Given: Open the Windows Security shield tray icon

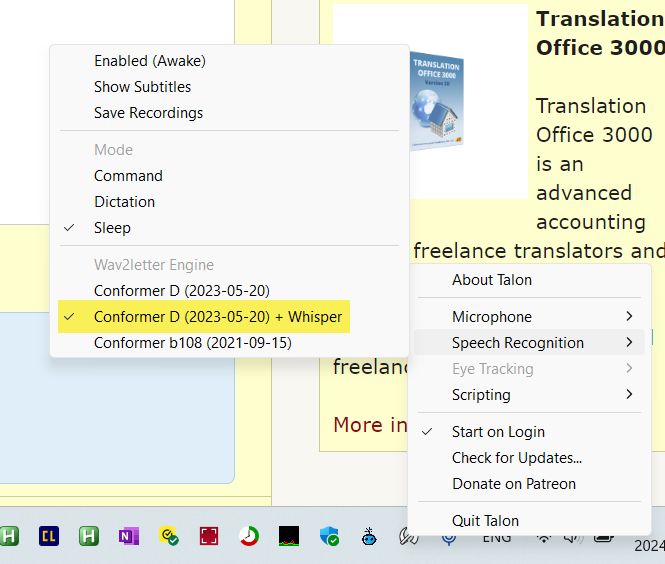Looking at the screenshot, I should (329, 536).
